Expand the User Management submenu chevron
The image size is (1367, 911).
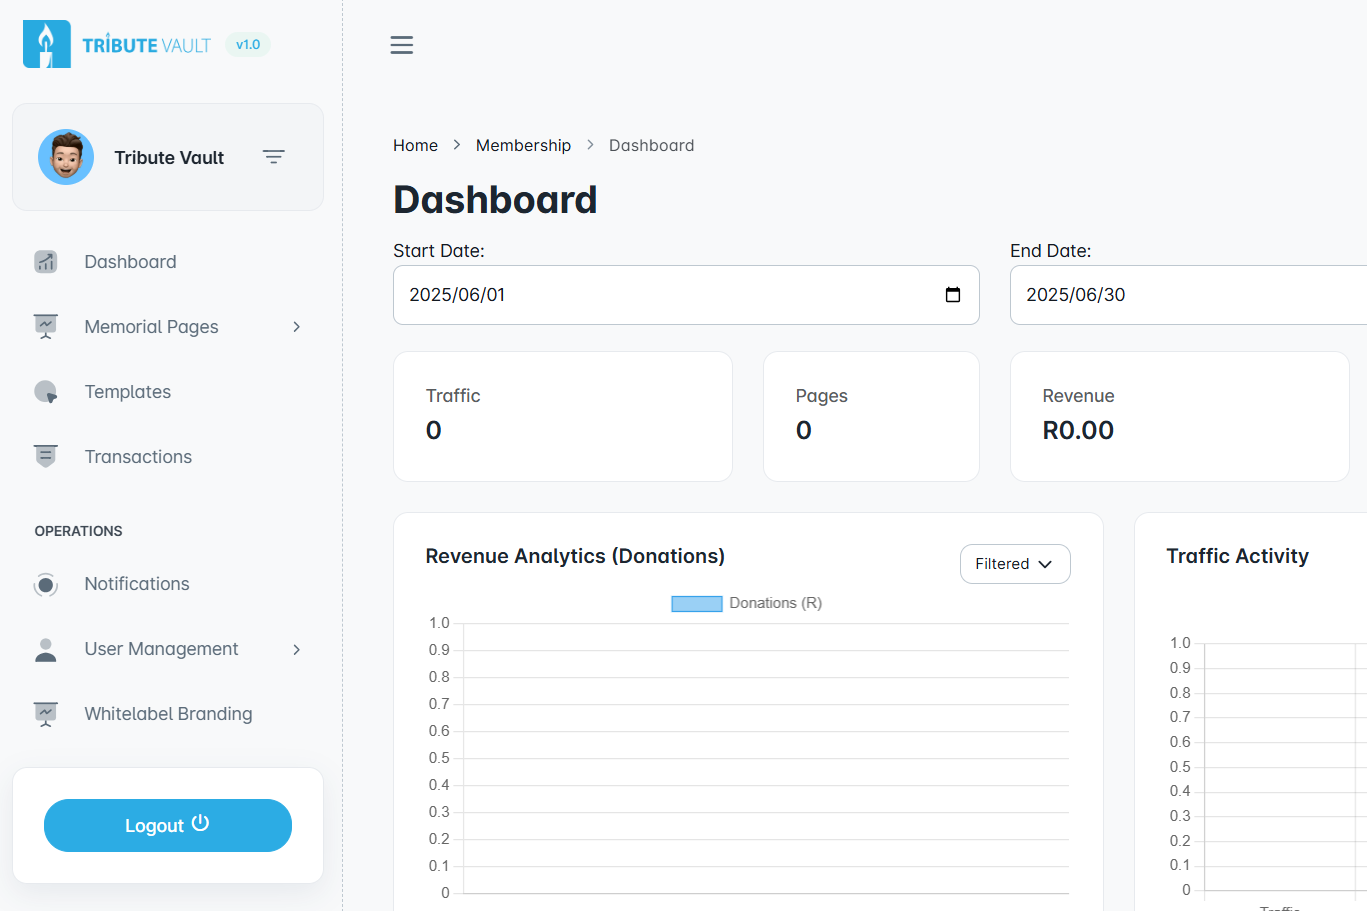tap(296, 650)
